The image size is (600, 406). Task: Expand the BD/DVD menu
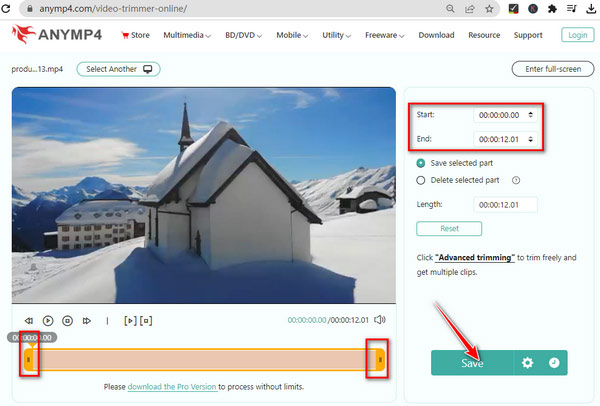243,35
